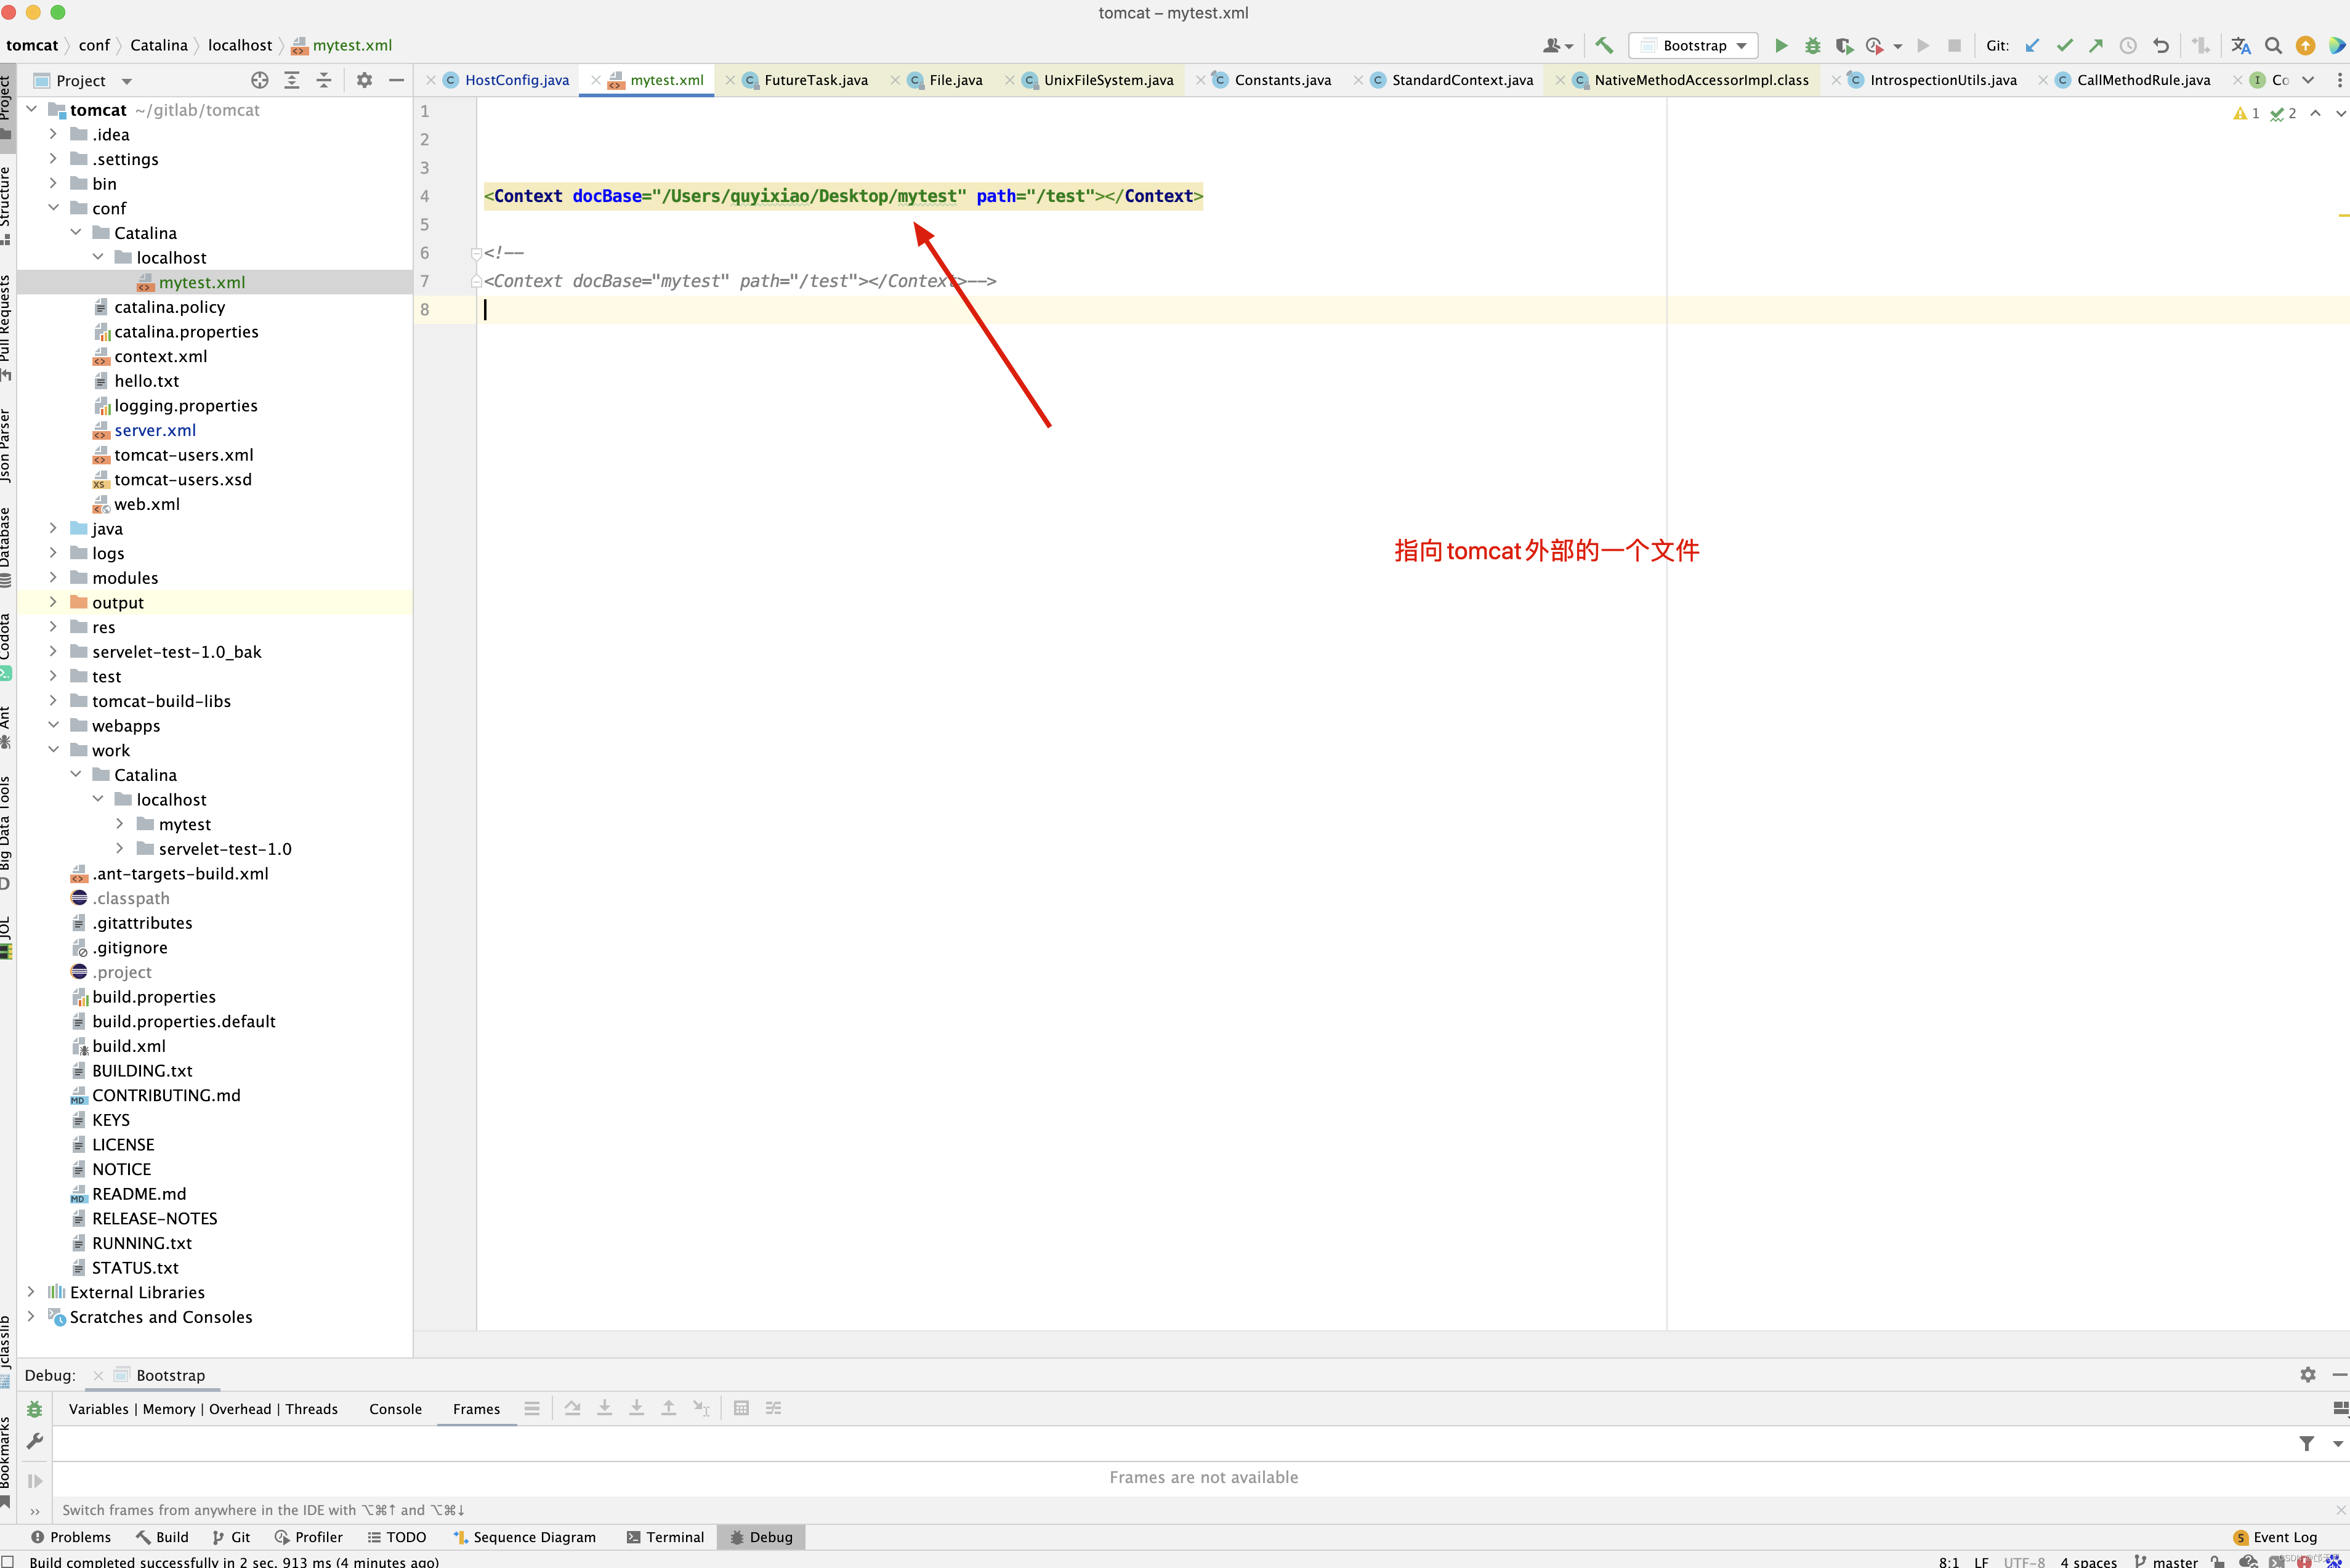
Task: Click the LF line separator in status bar
Action: tap(1981, 1561)
